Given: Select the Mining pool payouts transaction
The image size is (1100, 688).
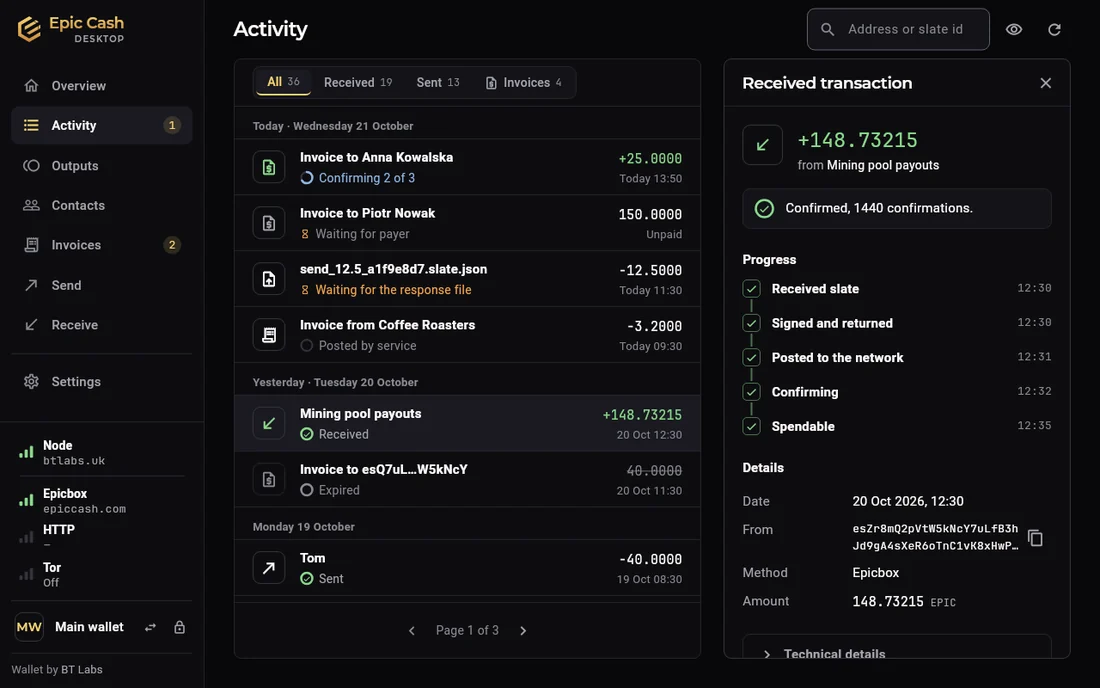Looking at the screenshot, I should (467, 424).
